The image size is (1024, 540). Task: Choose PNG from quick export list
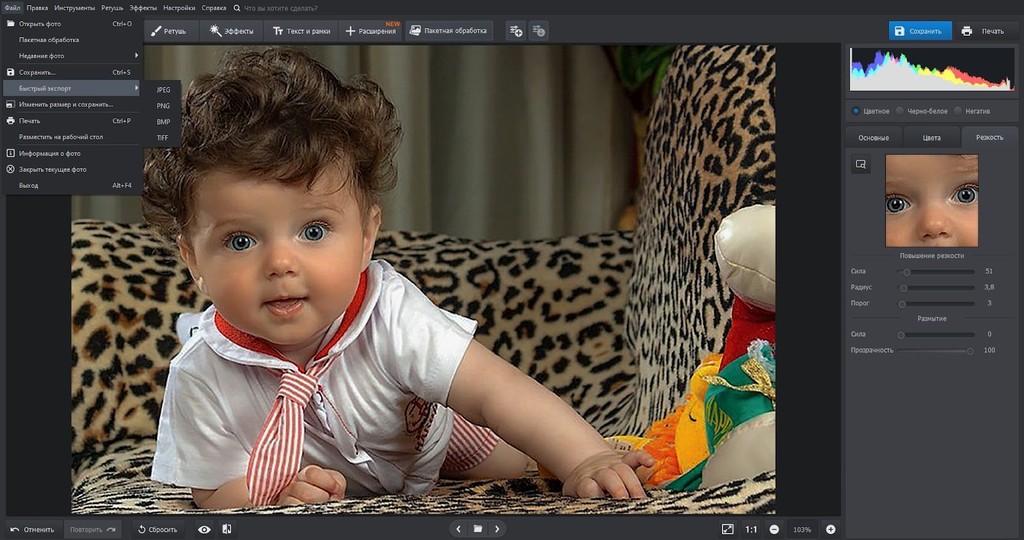click(x=163, y=105)
